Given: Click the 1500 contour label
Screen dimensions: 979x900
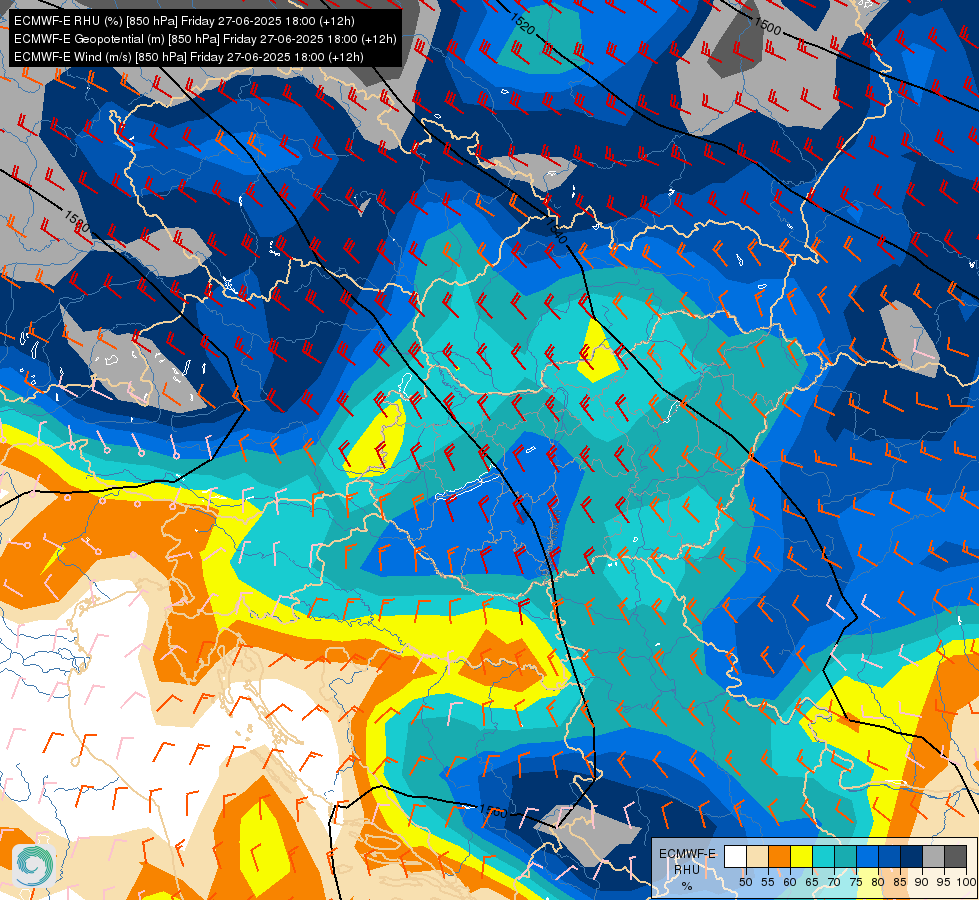Looking at the screenshot, I should [767, 26].
